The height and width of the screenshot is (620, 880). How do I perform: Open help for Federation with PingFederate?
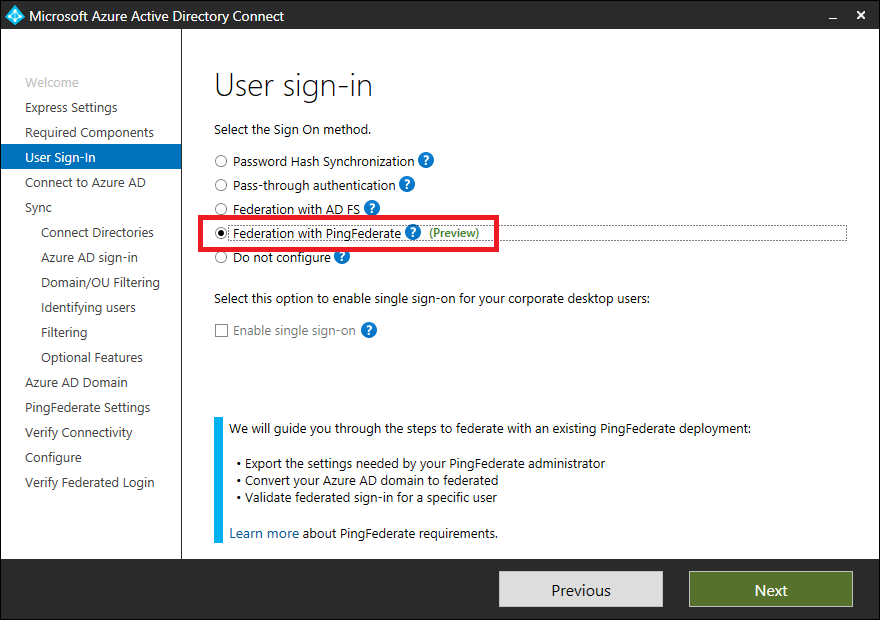click(x=413, y=232)
